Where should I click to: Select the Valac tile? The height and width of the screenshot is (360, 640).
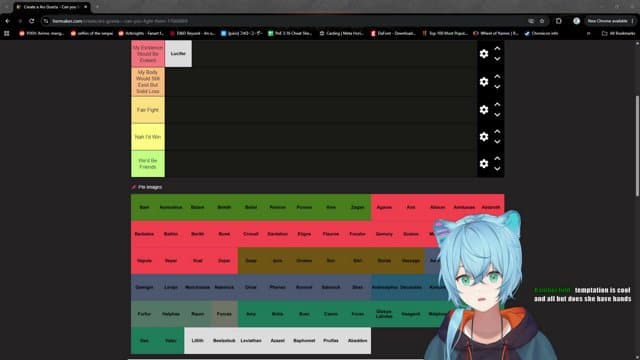pyautogui.click(x=171, y=340)
